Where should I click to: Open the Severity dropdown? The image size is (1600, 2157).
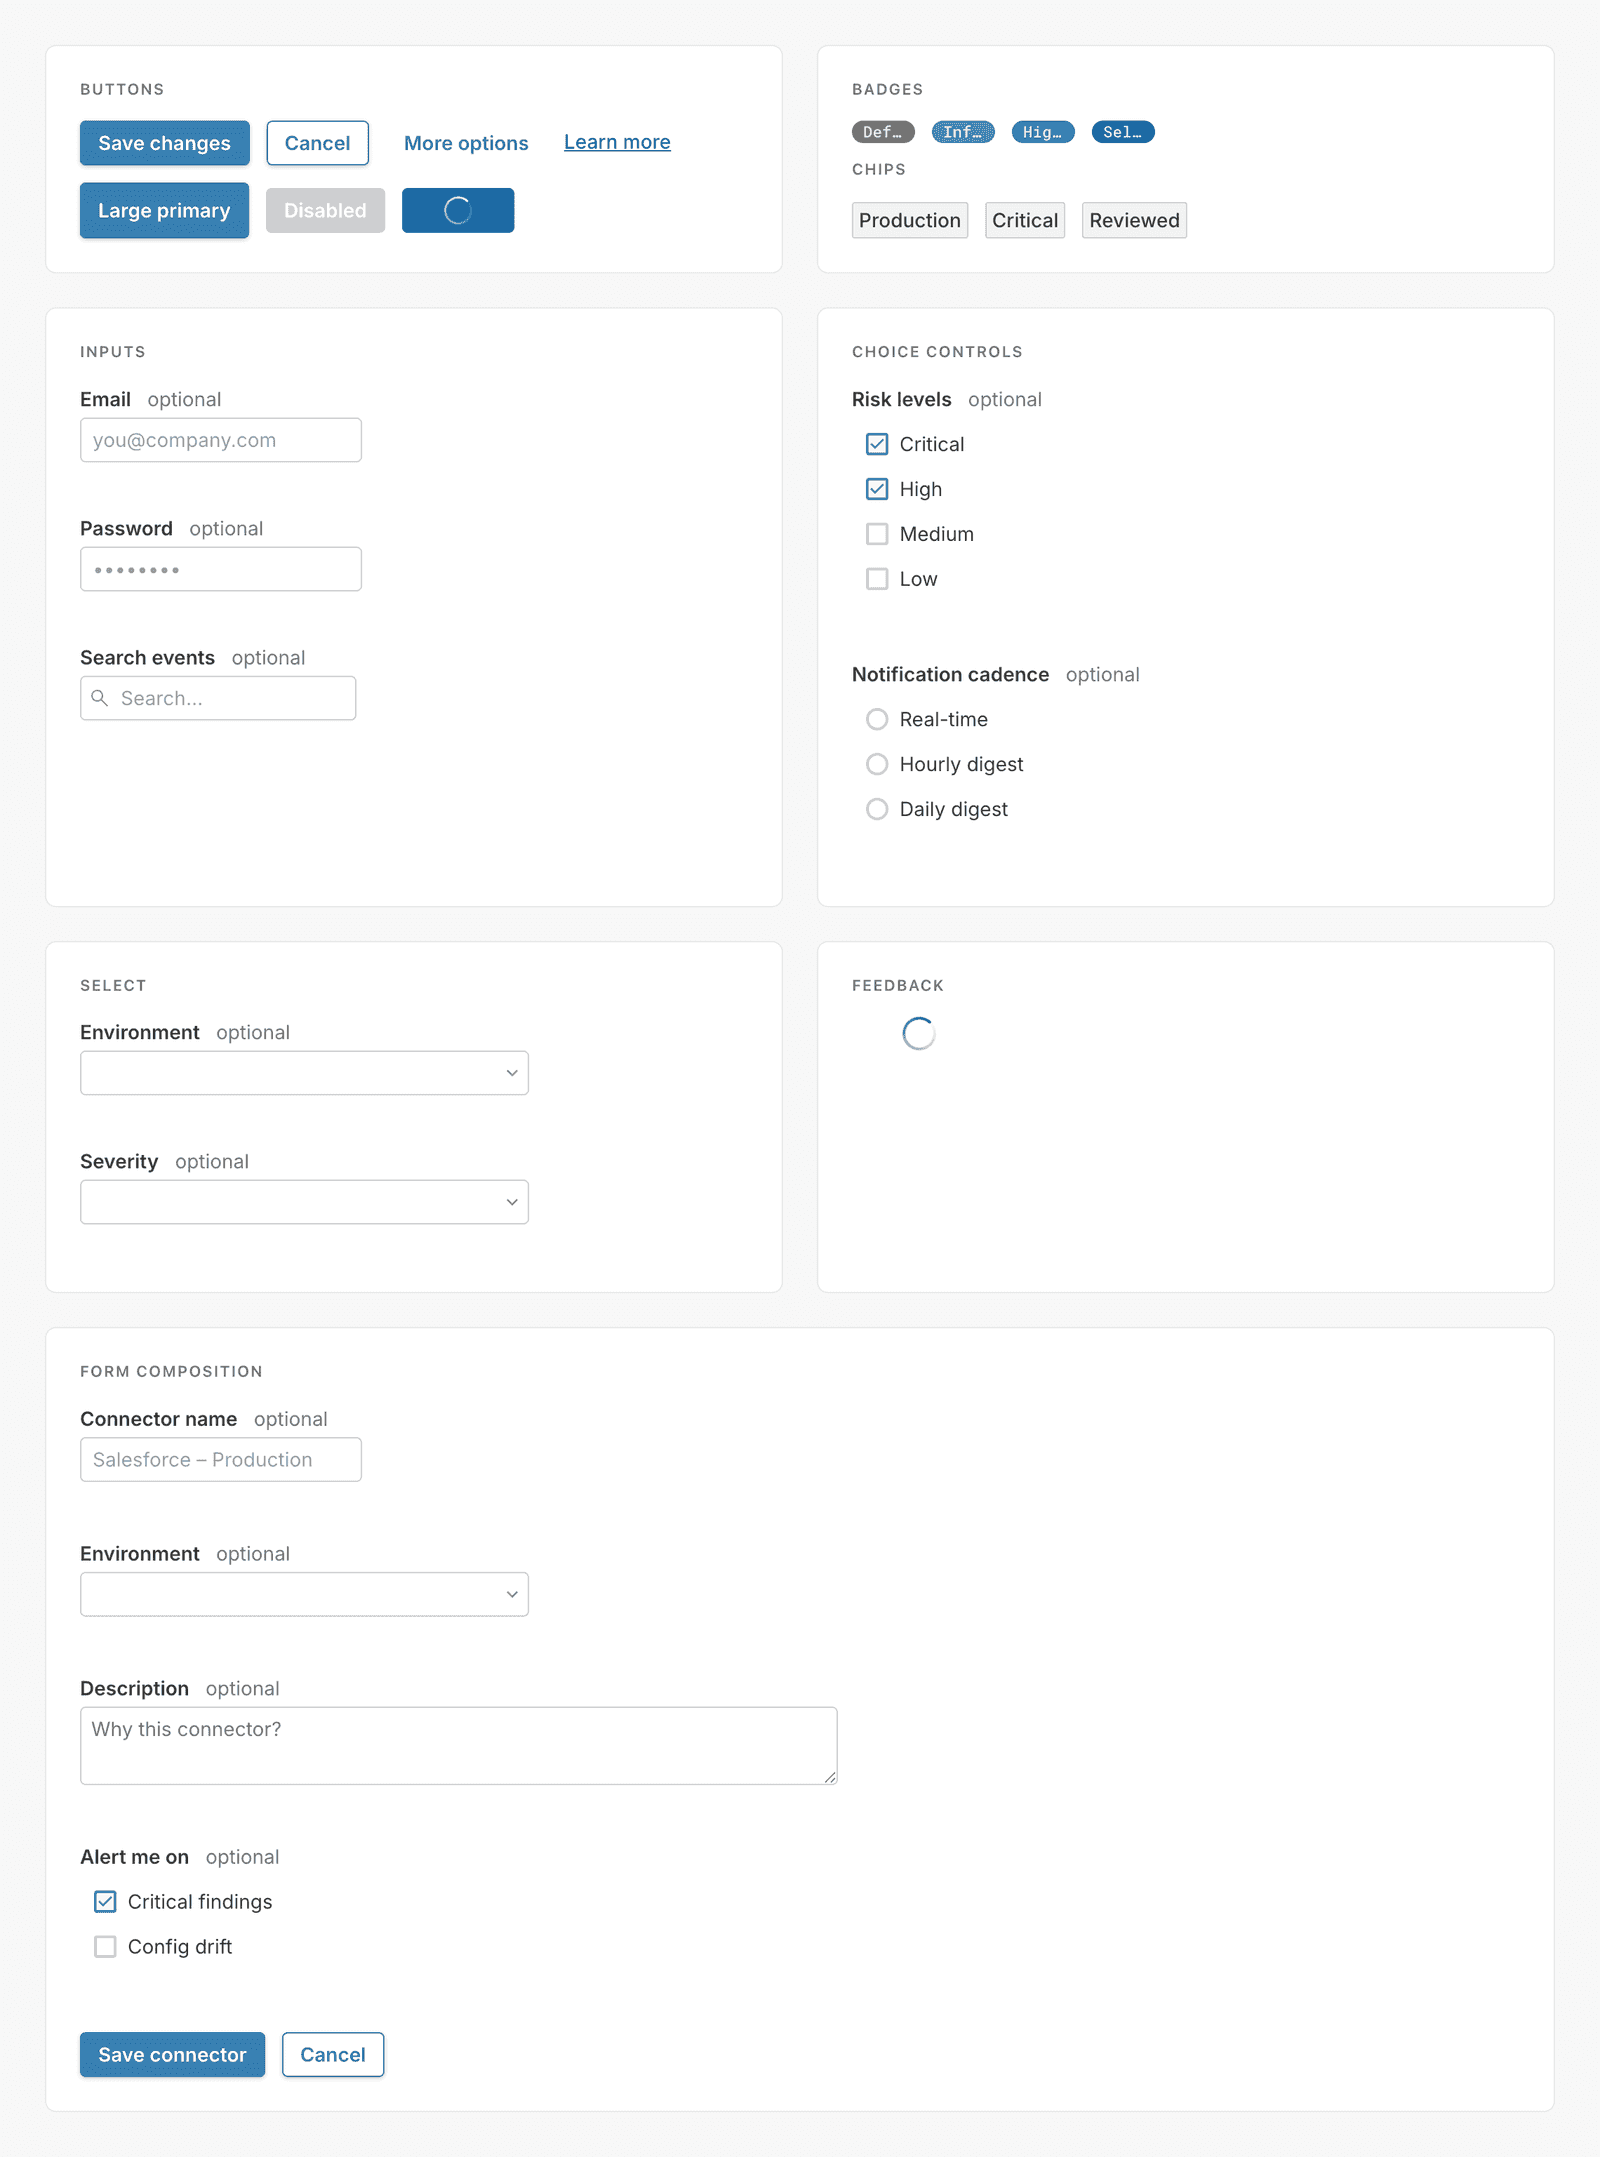pos(304,1202)
